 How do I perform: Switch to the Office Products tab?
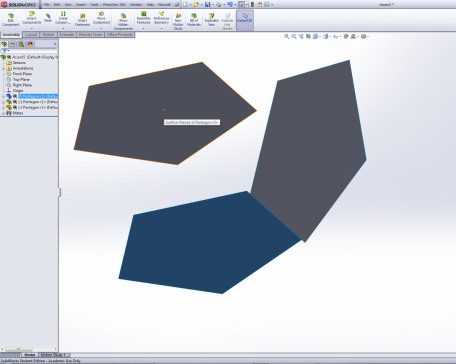pos(120,35)
